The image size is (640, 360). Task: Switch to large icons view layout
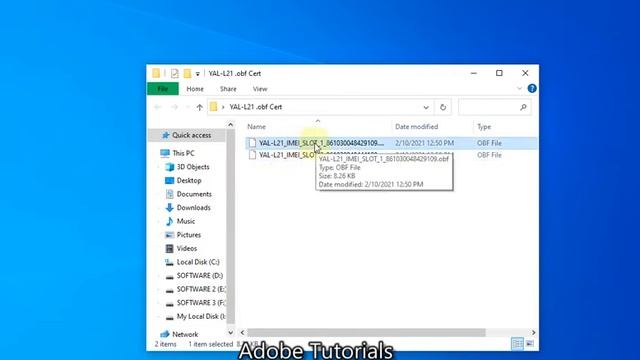[529, 344]
